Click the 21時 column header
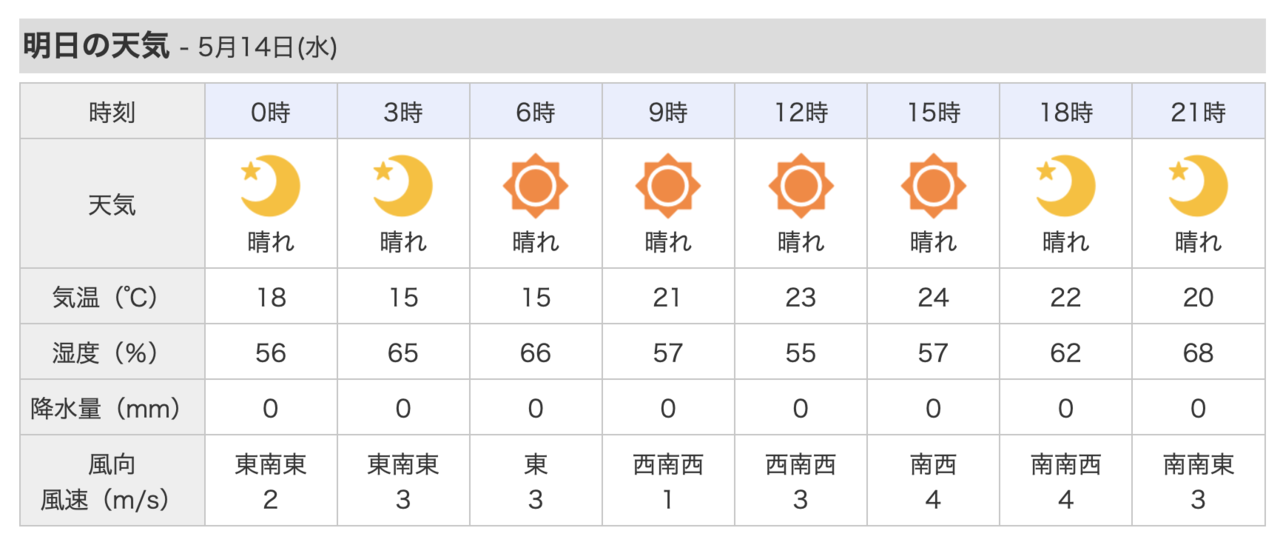The height and width of the screenshot is (545, 1280). click(1198, 112)
